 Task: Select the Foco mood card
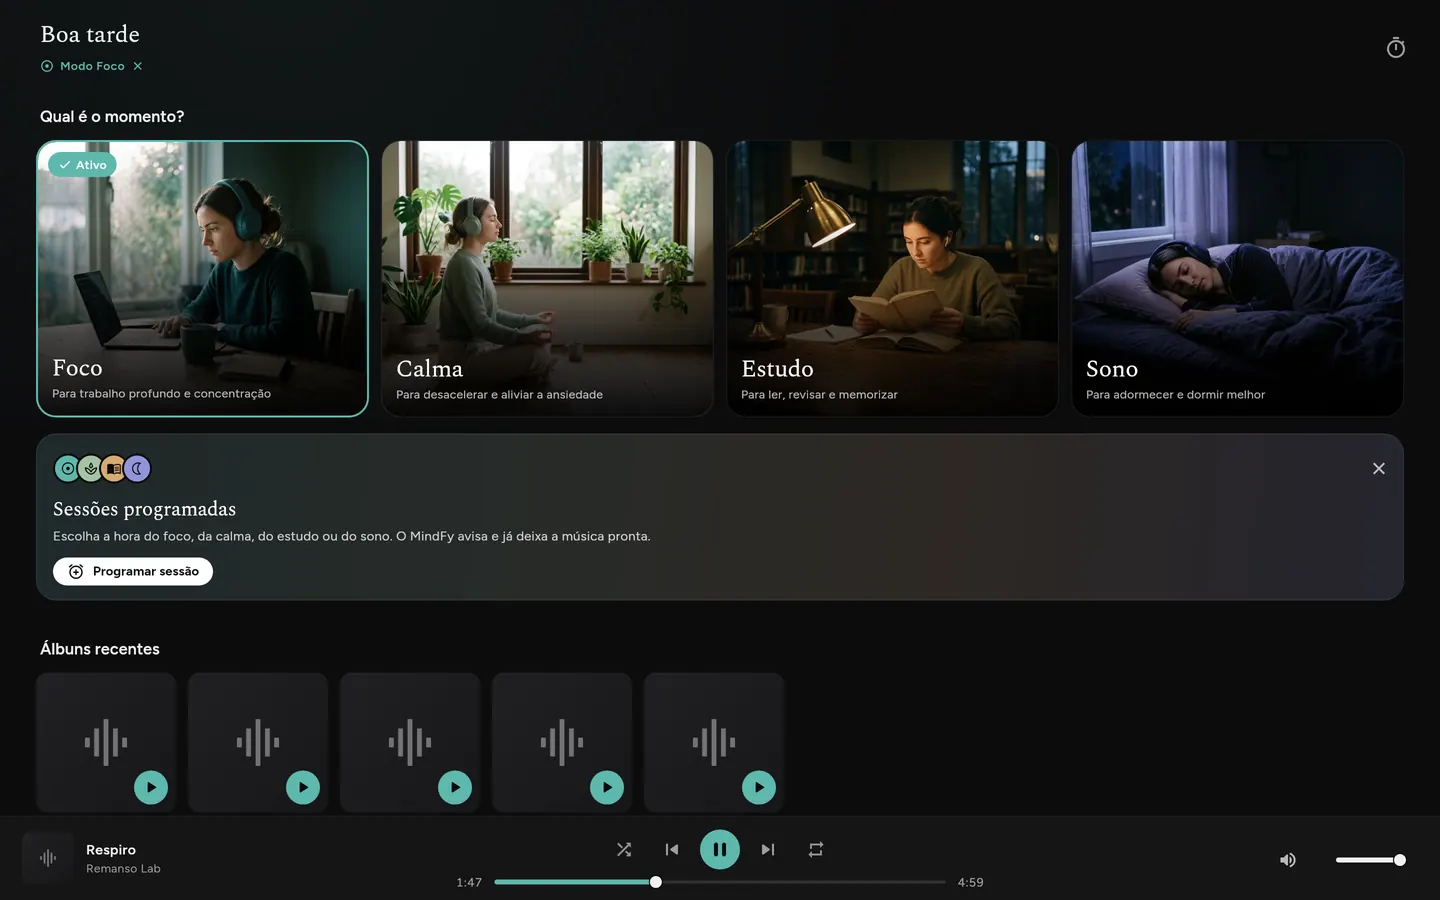pyautogui.click(x=202, y=278)
